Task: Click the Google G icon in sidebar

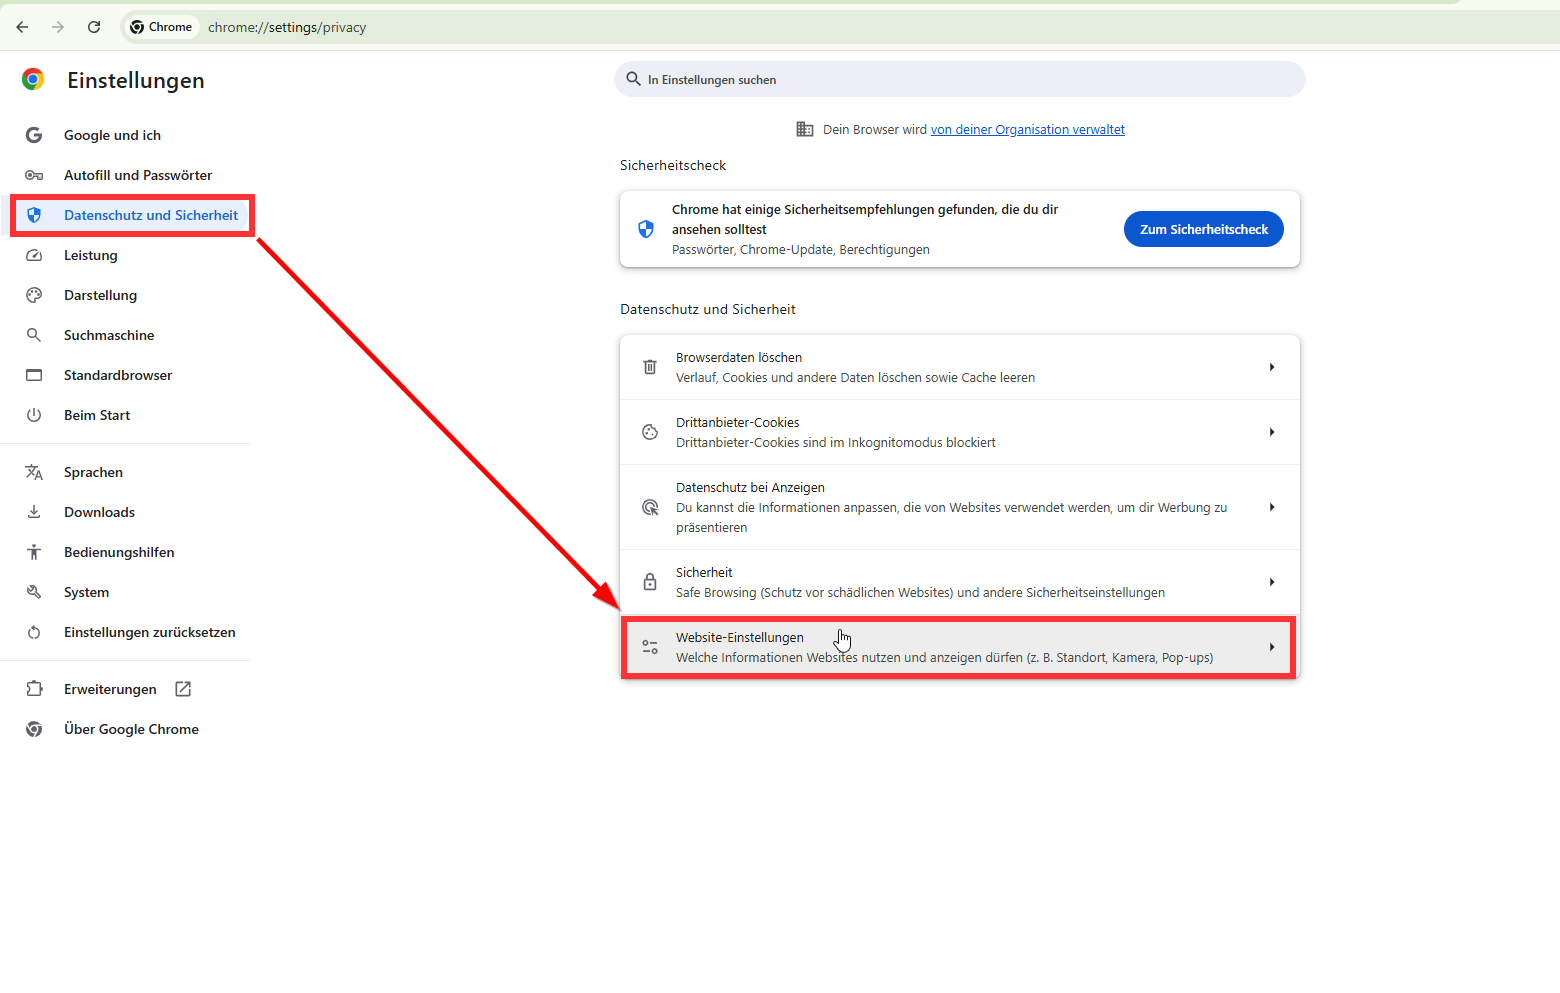Action: click(x=34, y=135)
